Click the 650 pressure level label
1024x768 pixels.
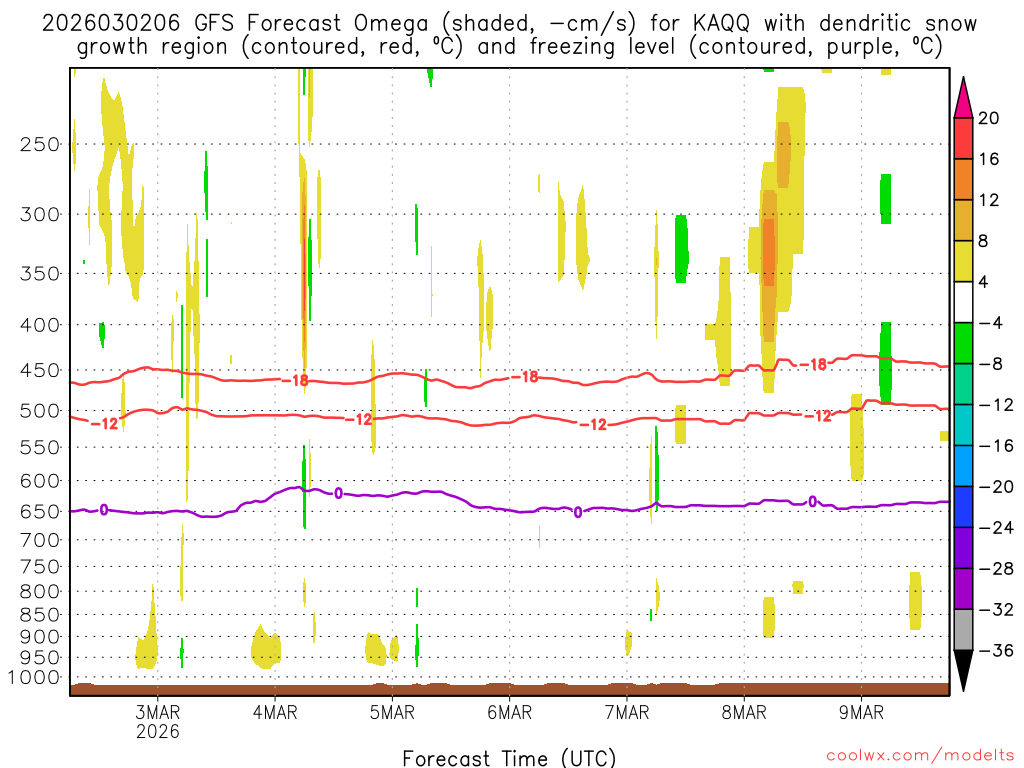(x=40, y=511)
